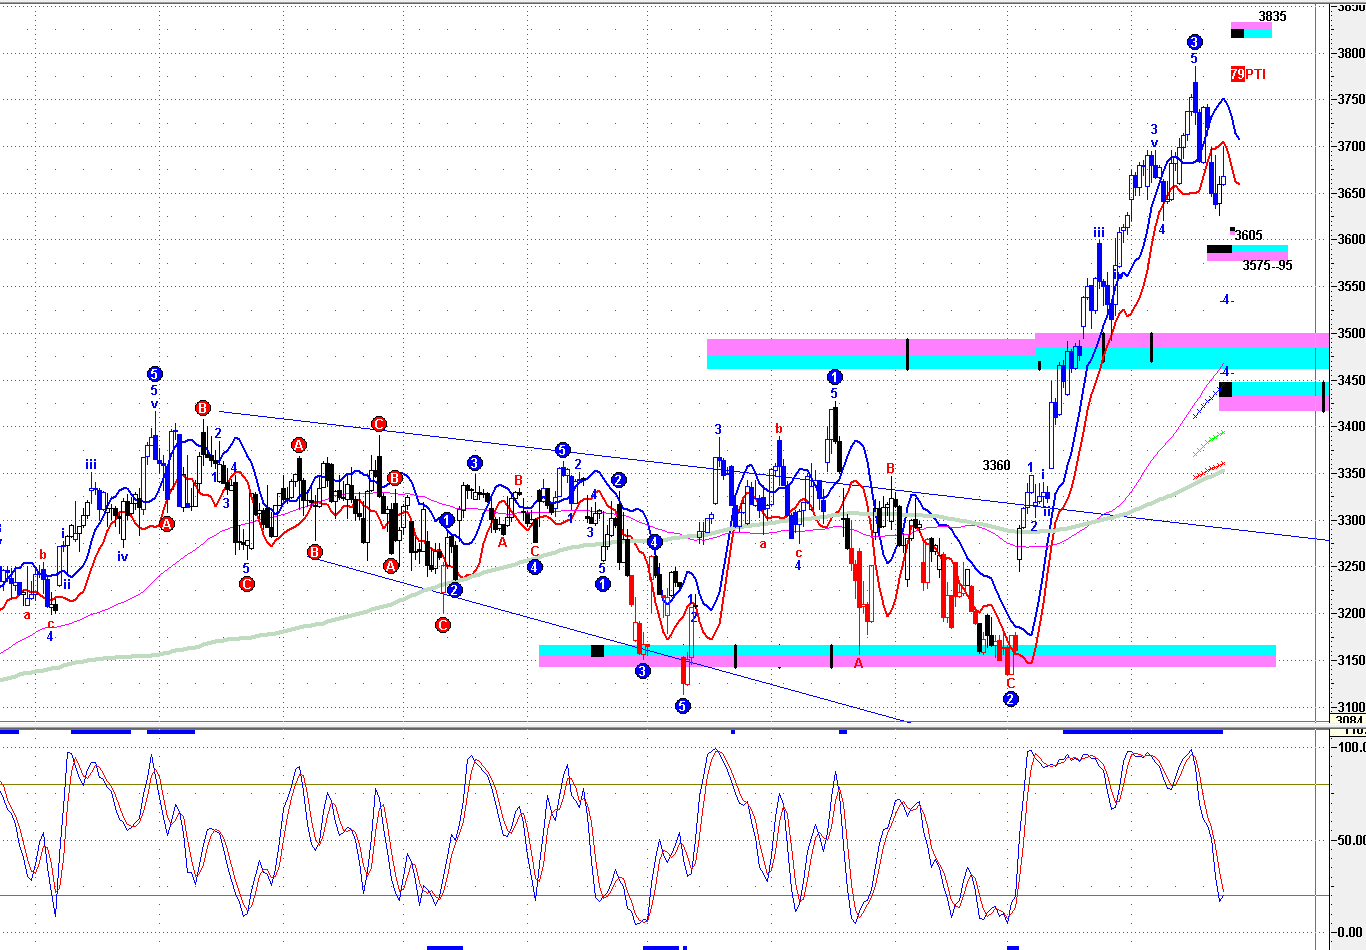Click the 3300 price axis label
The width and height of the screenshot is (1366, 950).
(1350, 520)
